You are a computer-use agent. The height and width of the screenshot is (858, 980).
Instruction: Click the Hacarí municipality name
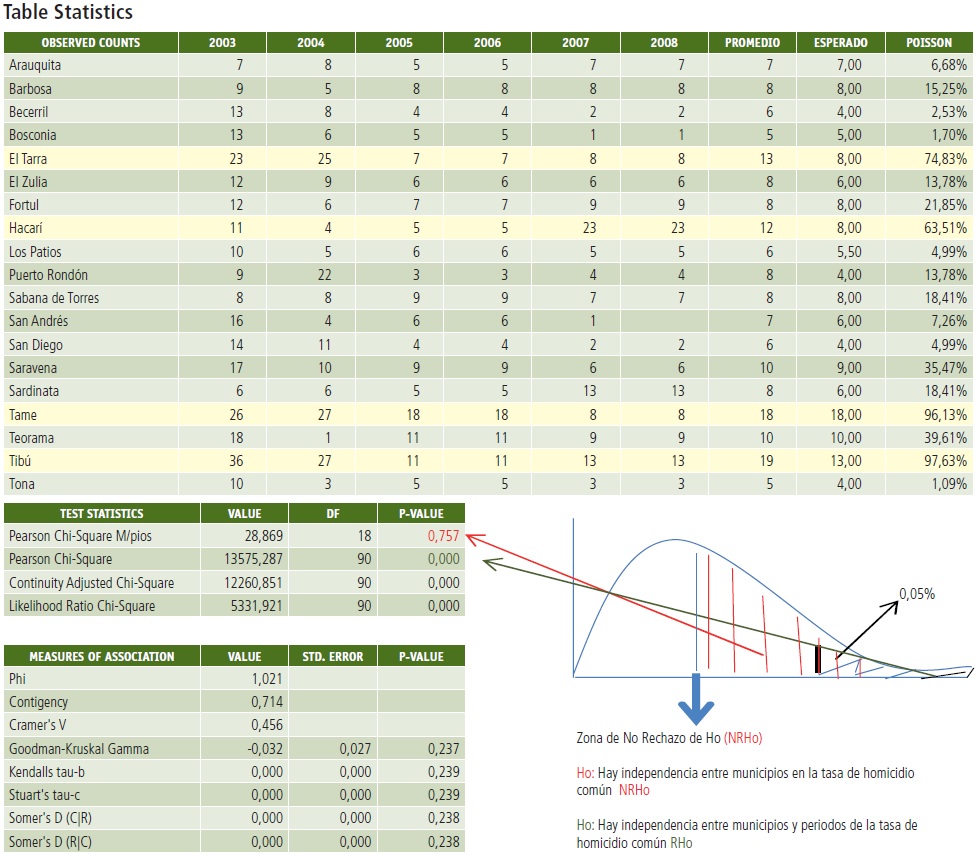point(26,228)
